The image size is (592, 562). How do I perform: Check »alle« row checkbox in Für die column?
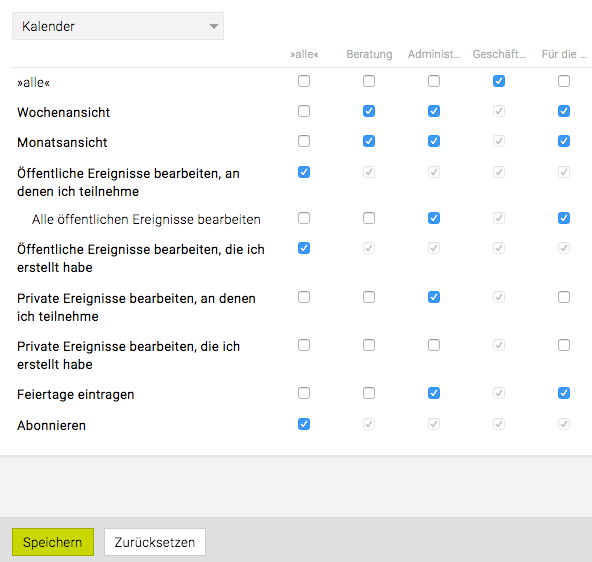pyautogui.click(x=564, y=81)
